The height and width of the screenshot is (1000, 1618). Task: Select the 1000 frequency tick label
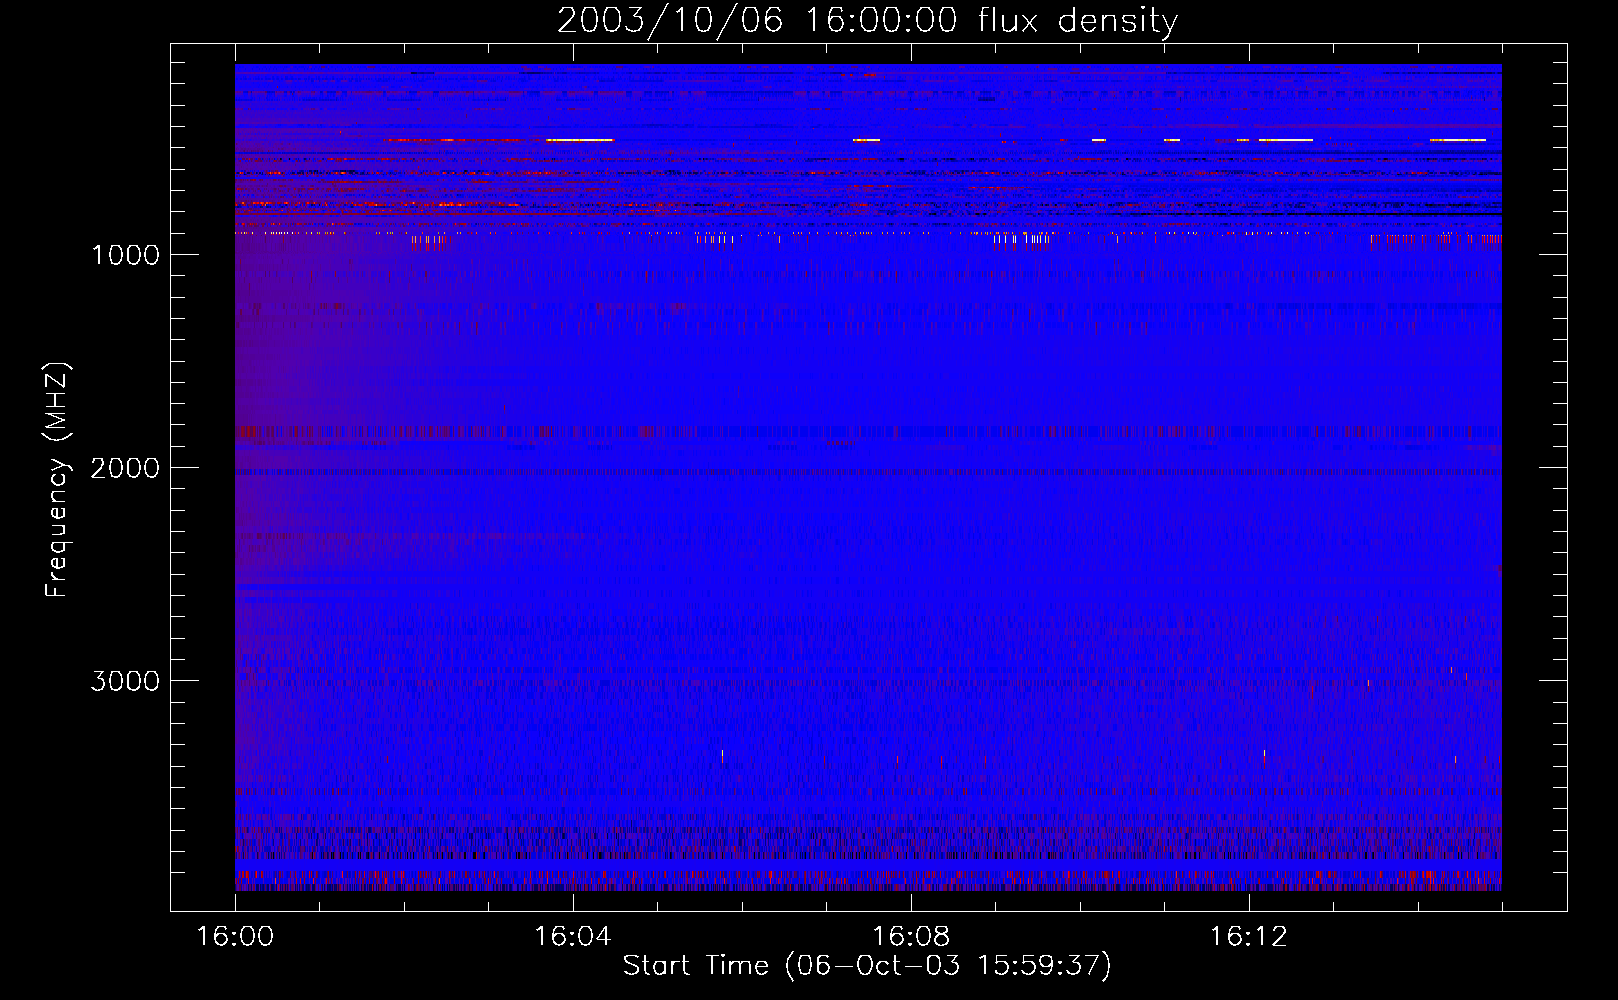(125, 255)
